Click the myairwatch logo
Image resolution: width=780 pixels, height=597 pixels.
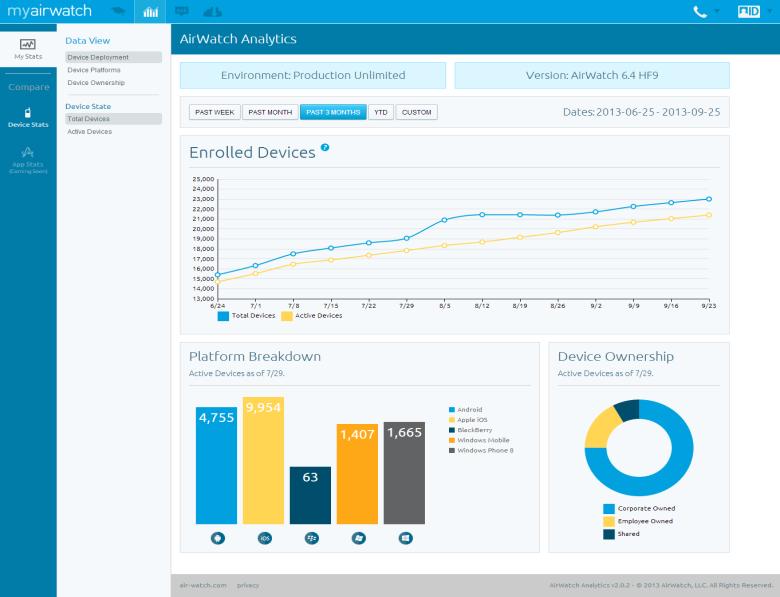pos(49,11)
